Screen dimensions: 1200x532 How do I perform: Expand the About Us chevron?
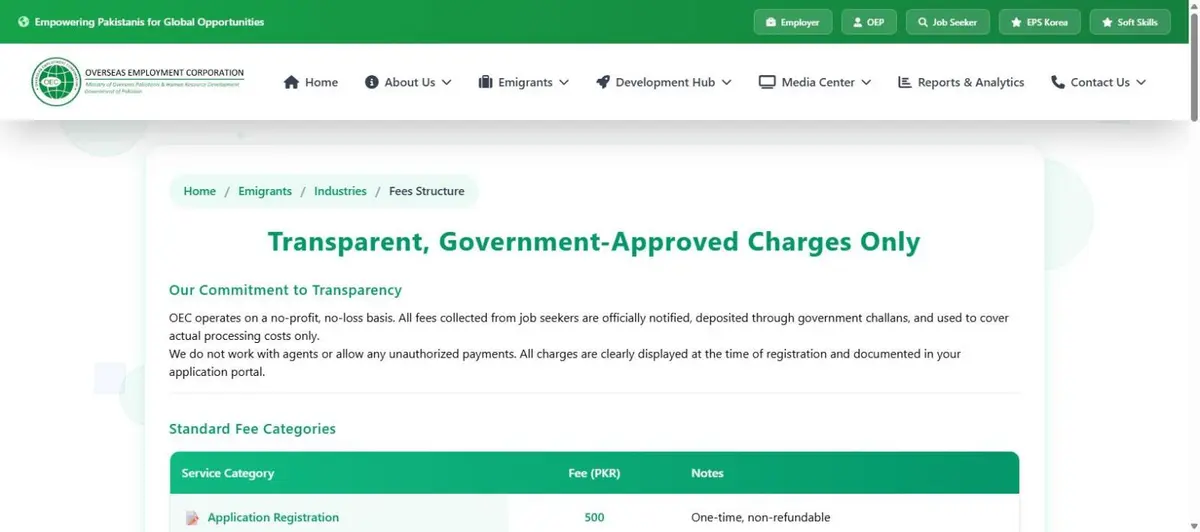click(446, 83)
